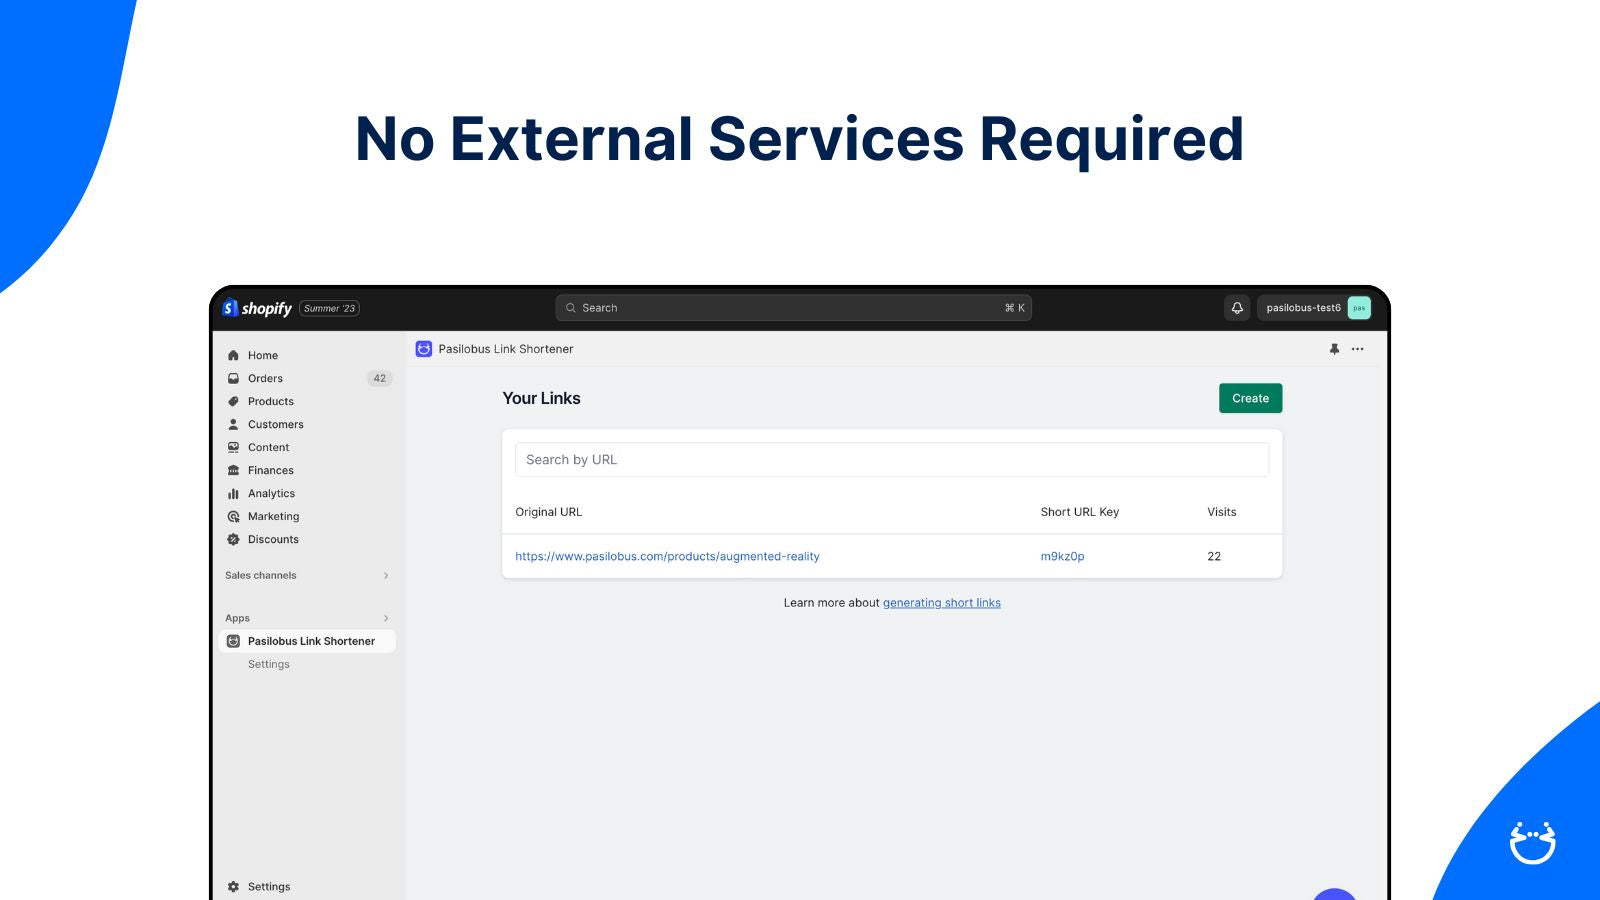Click the pasilobus-test6 account avatar
1600x900 pixels.
click(x=1359, y=308)
